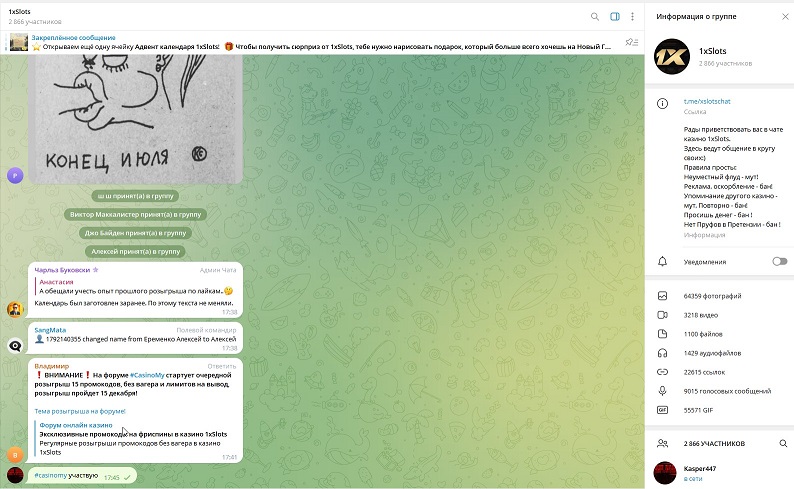Click Джо Байден принят(а) в группу notice
Image resolution: width=794 pixels, height=489 pixels.
[x=135, y=233]
